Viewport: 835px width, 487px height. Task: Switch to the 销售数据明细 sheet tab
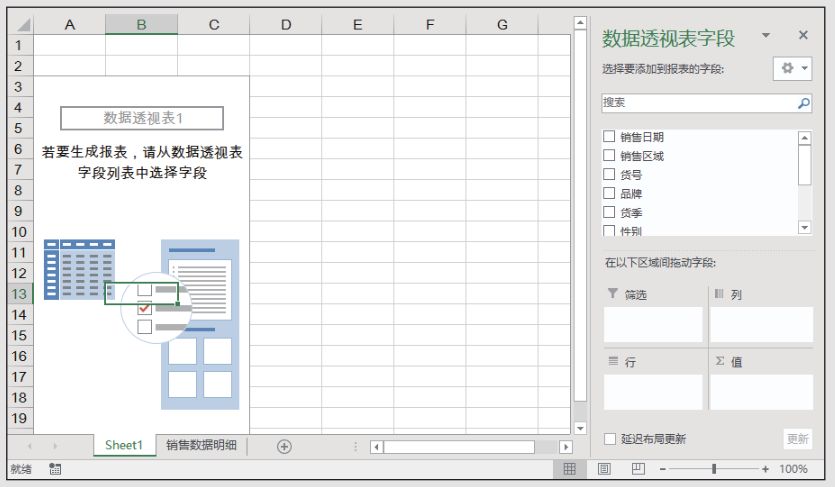click(202, 446)
